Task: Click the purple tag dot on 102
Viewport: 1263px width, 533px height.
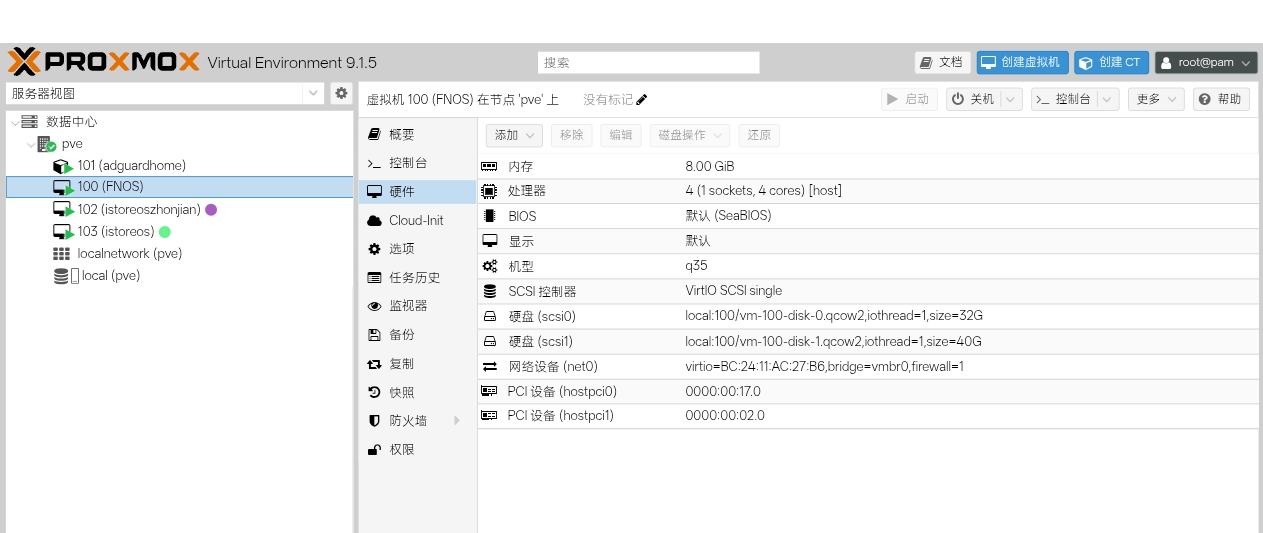Action: (211, 210)
